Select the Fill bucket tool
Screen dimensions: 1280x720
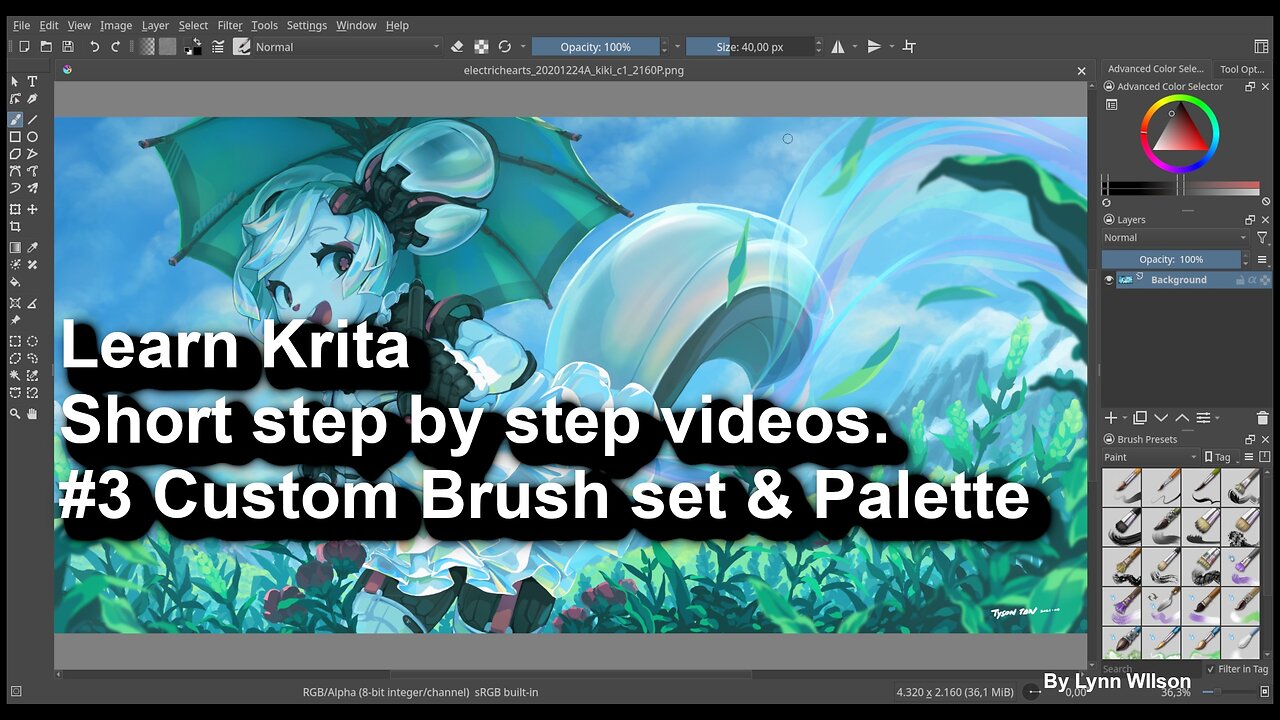click(x=15, y=283)
